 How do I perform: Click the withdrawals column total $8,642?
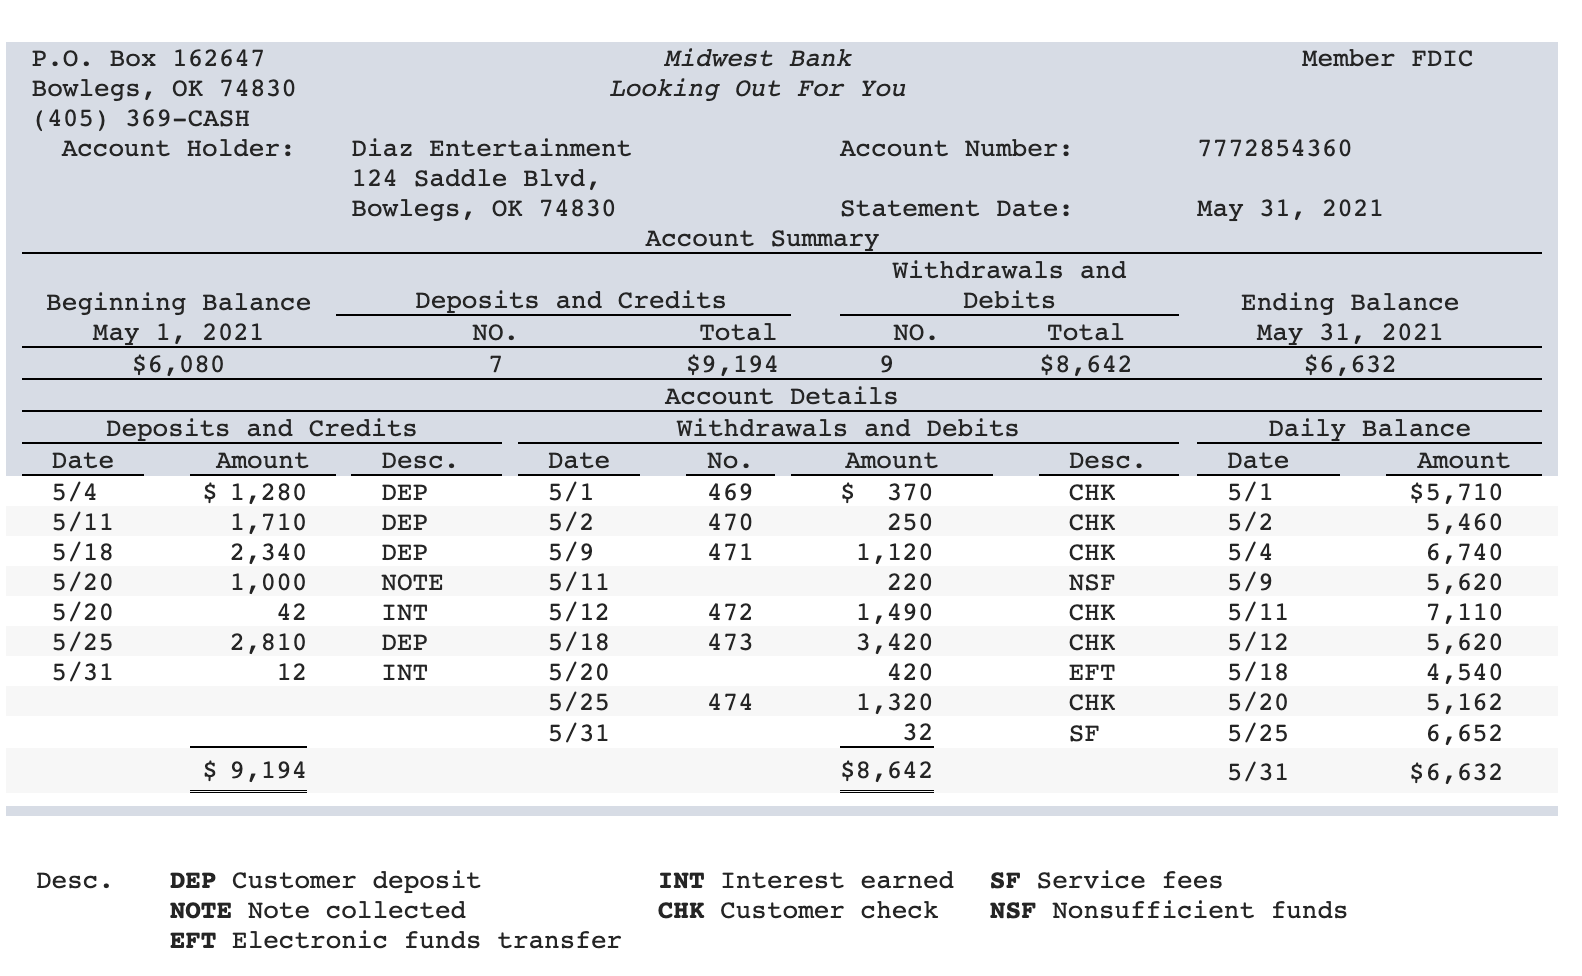(x=887, y=771)
